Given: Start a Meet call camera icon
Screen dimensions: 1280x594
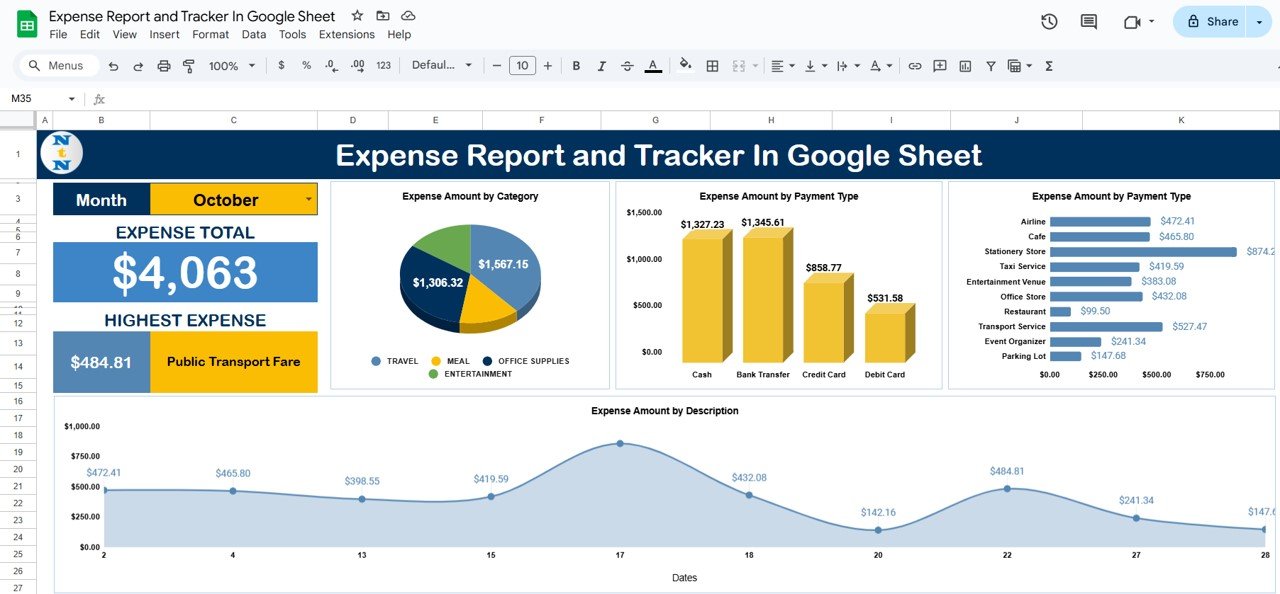Looking at the screenshot, I should point(1132,22).
